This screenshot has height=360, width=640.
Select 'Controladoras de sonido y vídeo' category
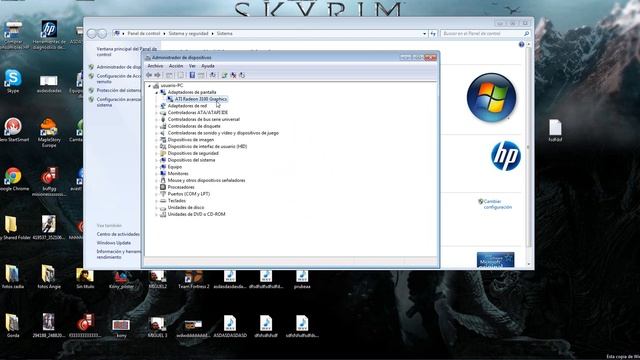point(223,133)
